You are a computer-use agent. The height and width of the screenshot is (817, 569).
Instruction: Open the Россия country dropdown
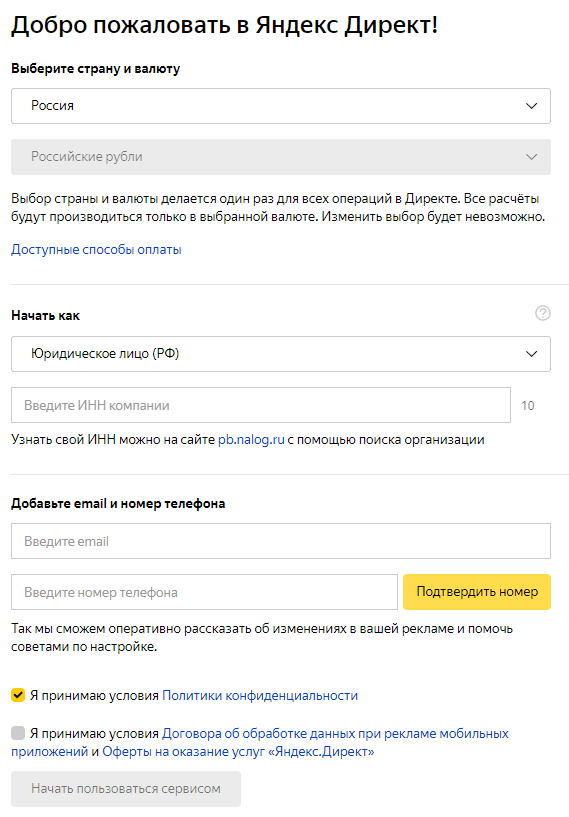click(281, 106)
